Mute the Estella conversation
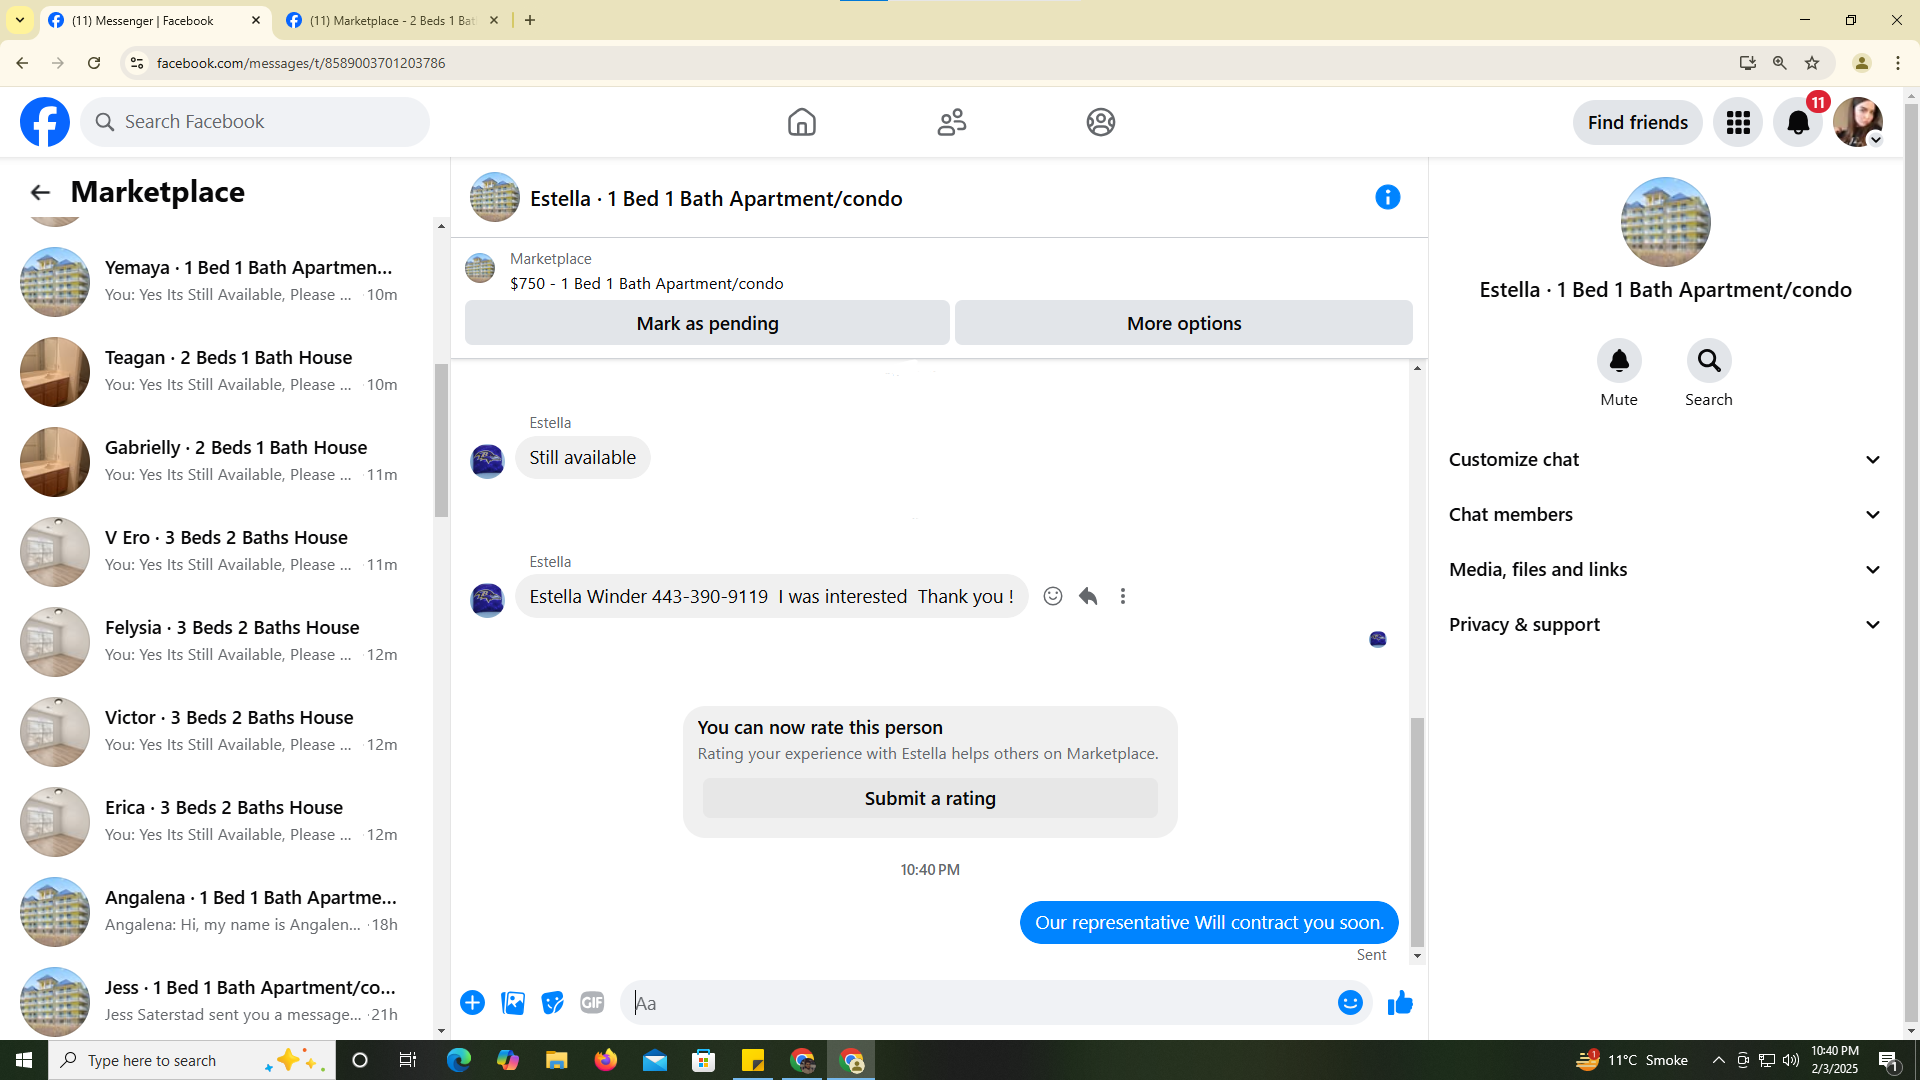The height and width of the screenshot is (1080, 1920). (x=1619, y=361)
